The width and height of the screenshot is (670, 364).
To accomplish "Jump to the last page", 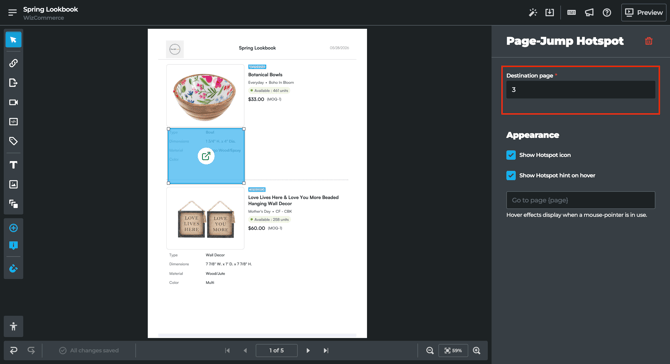I will (326, 351).
